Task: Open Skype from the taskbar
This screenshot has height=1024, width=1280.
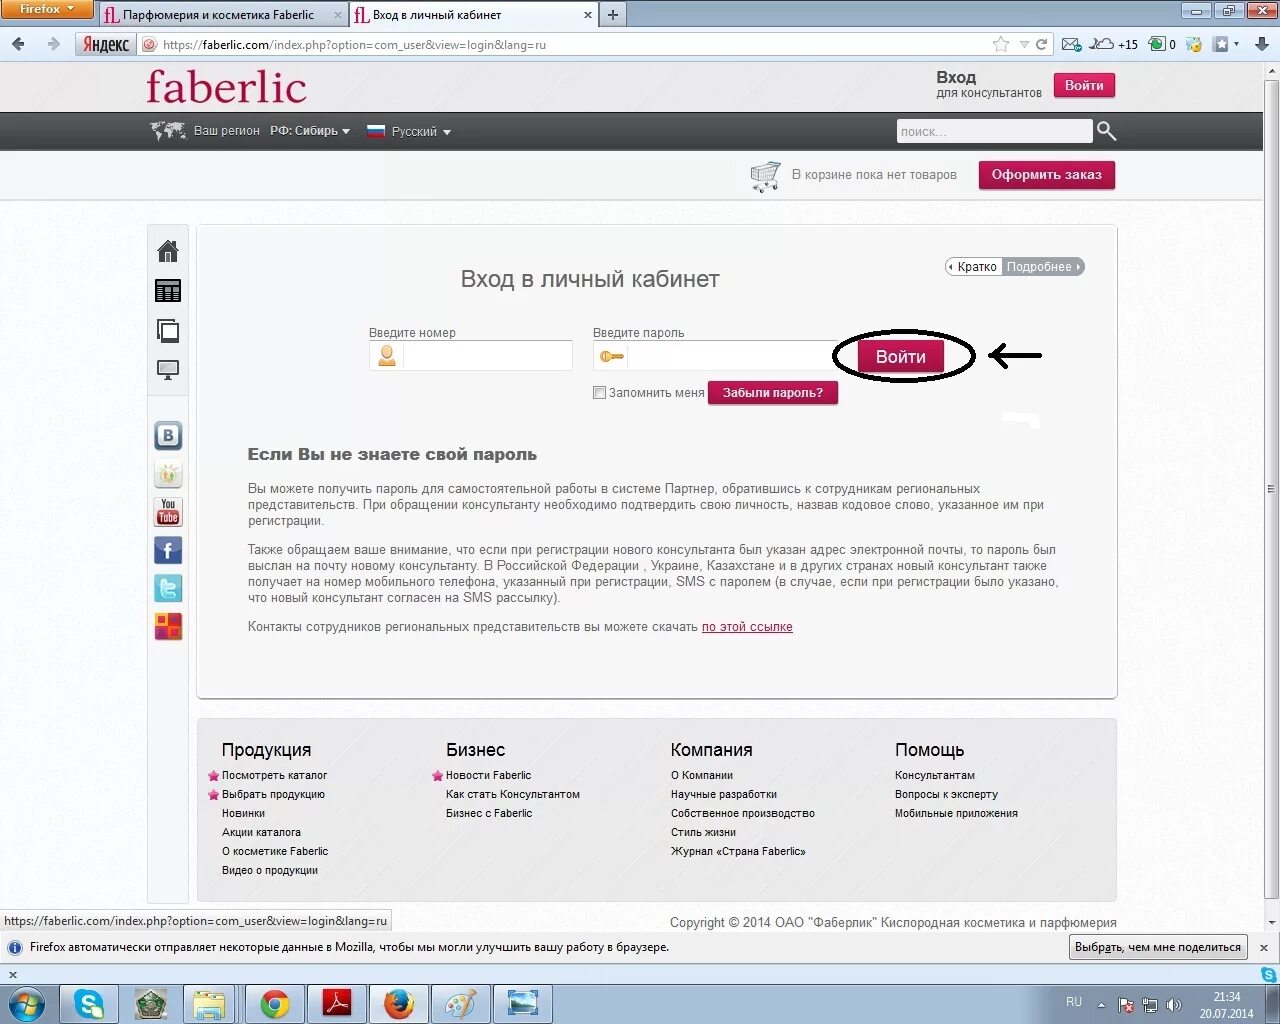Action: (x=89, y=1003)
